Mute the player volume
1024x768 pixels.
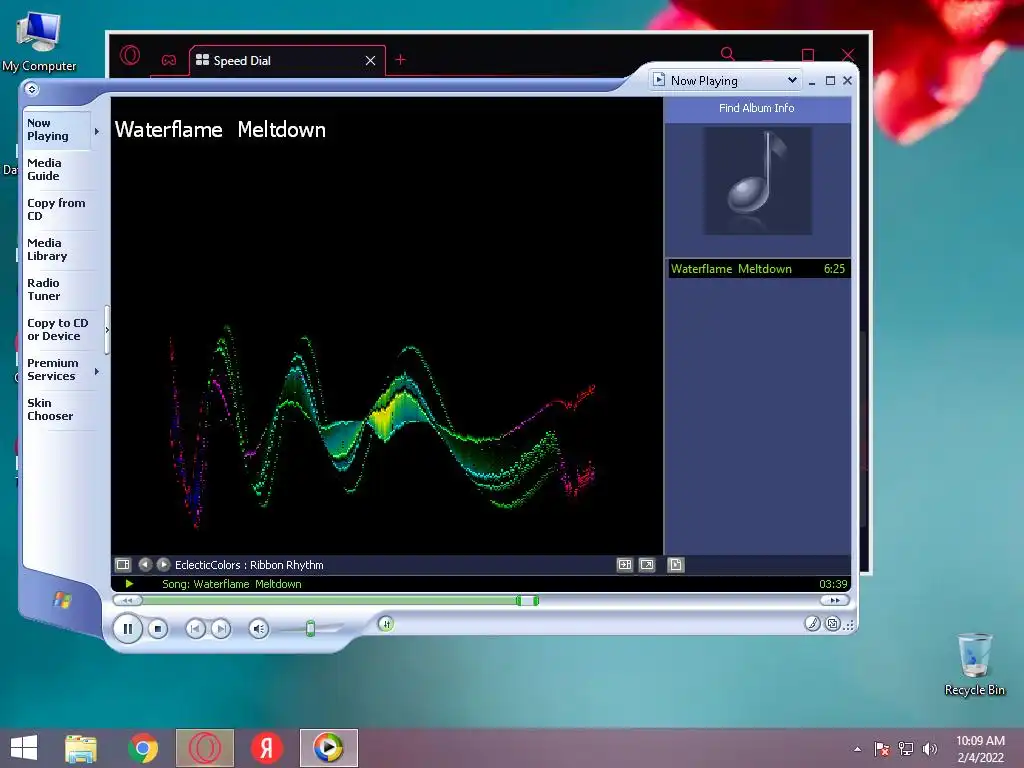(x=259, y=629)
